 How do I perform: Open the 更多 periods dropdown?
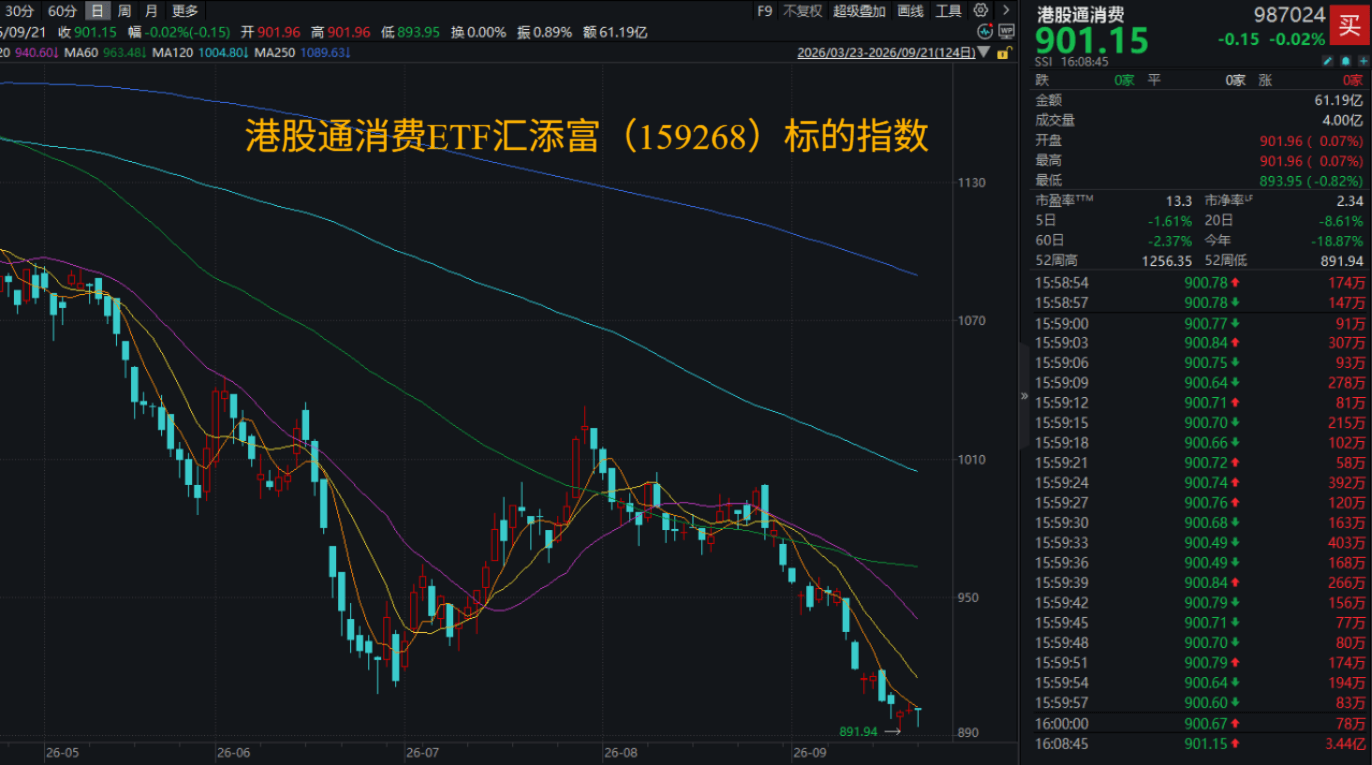pos(185,11)
